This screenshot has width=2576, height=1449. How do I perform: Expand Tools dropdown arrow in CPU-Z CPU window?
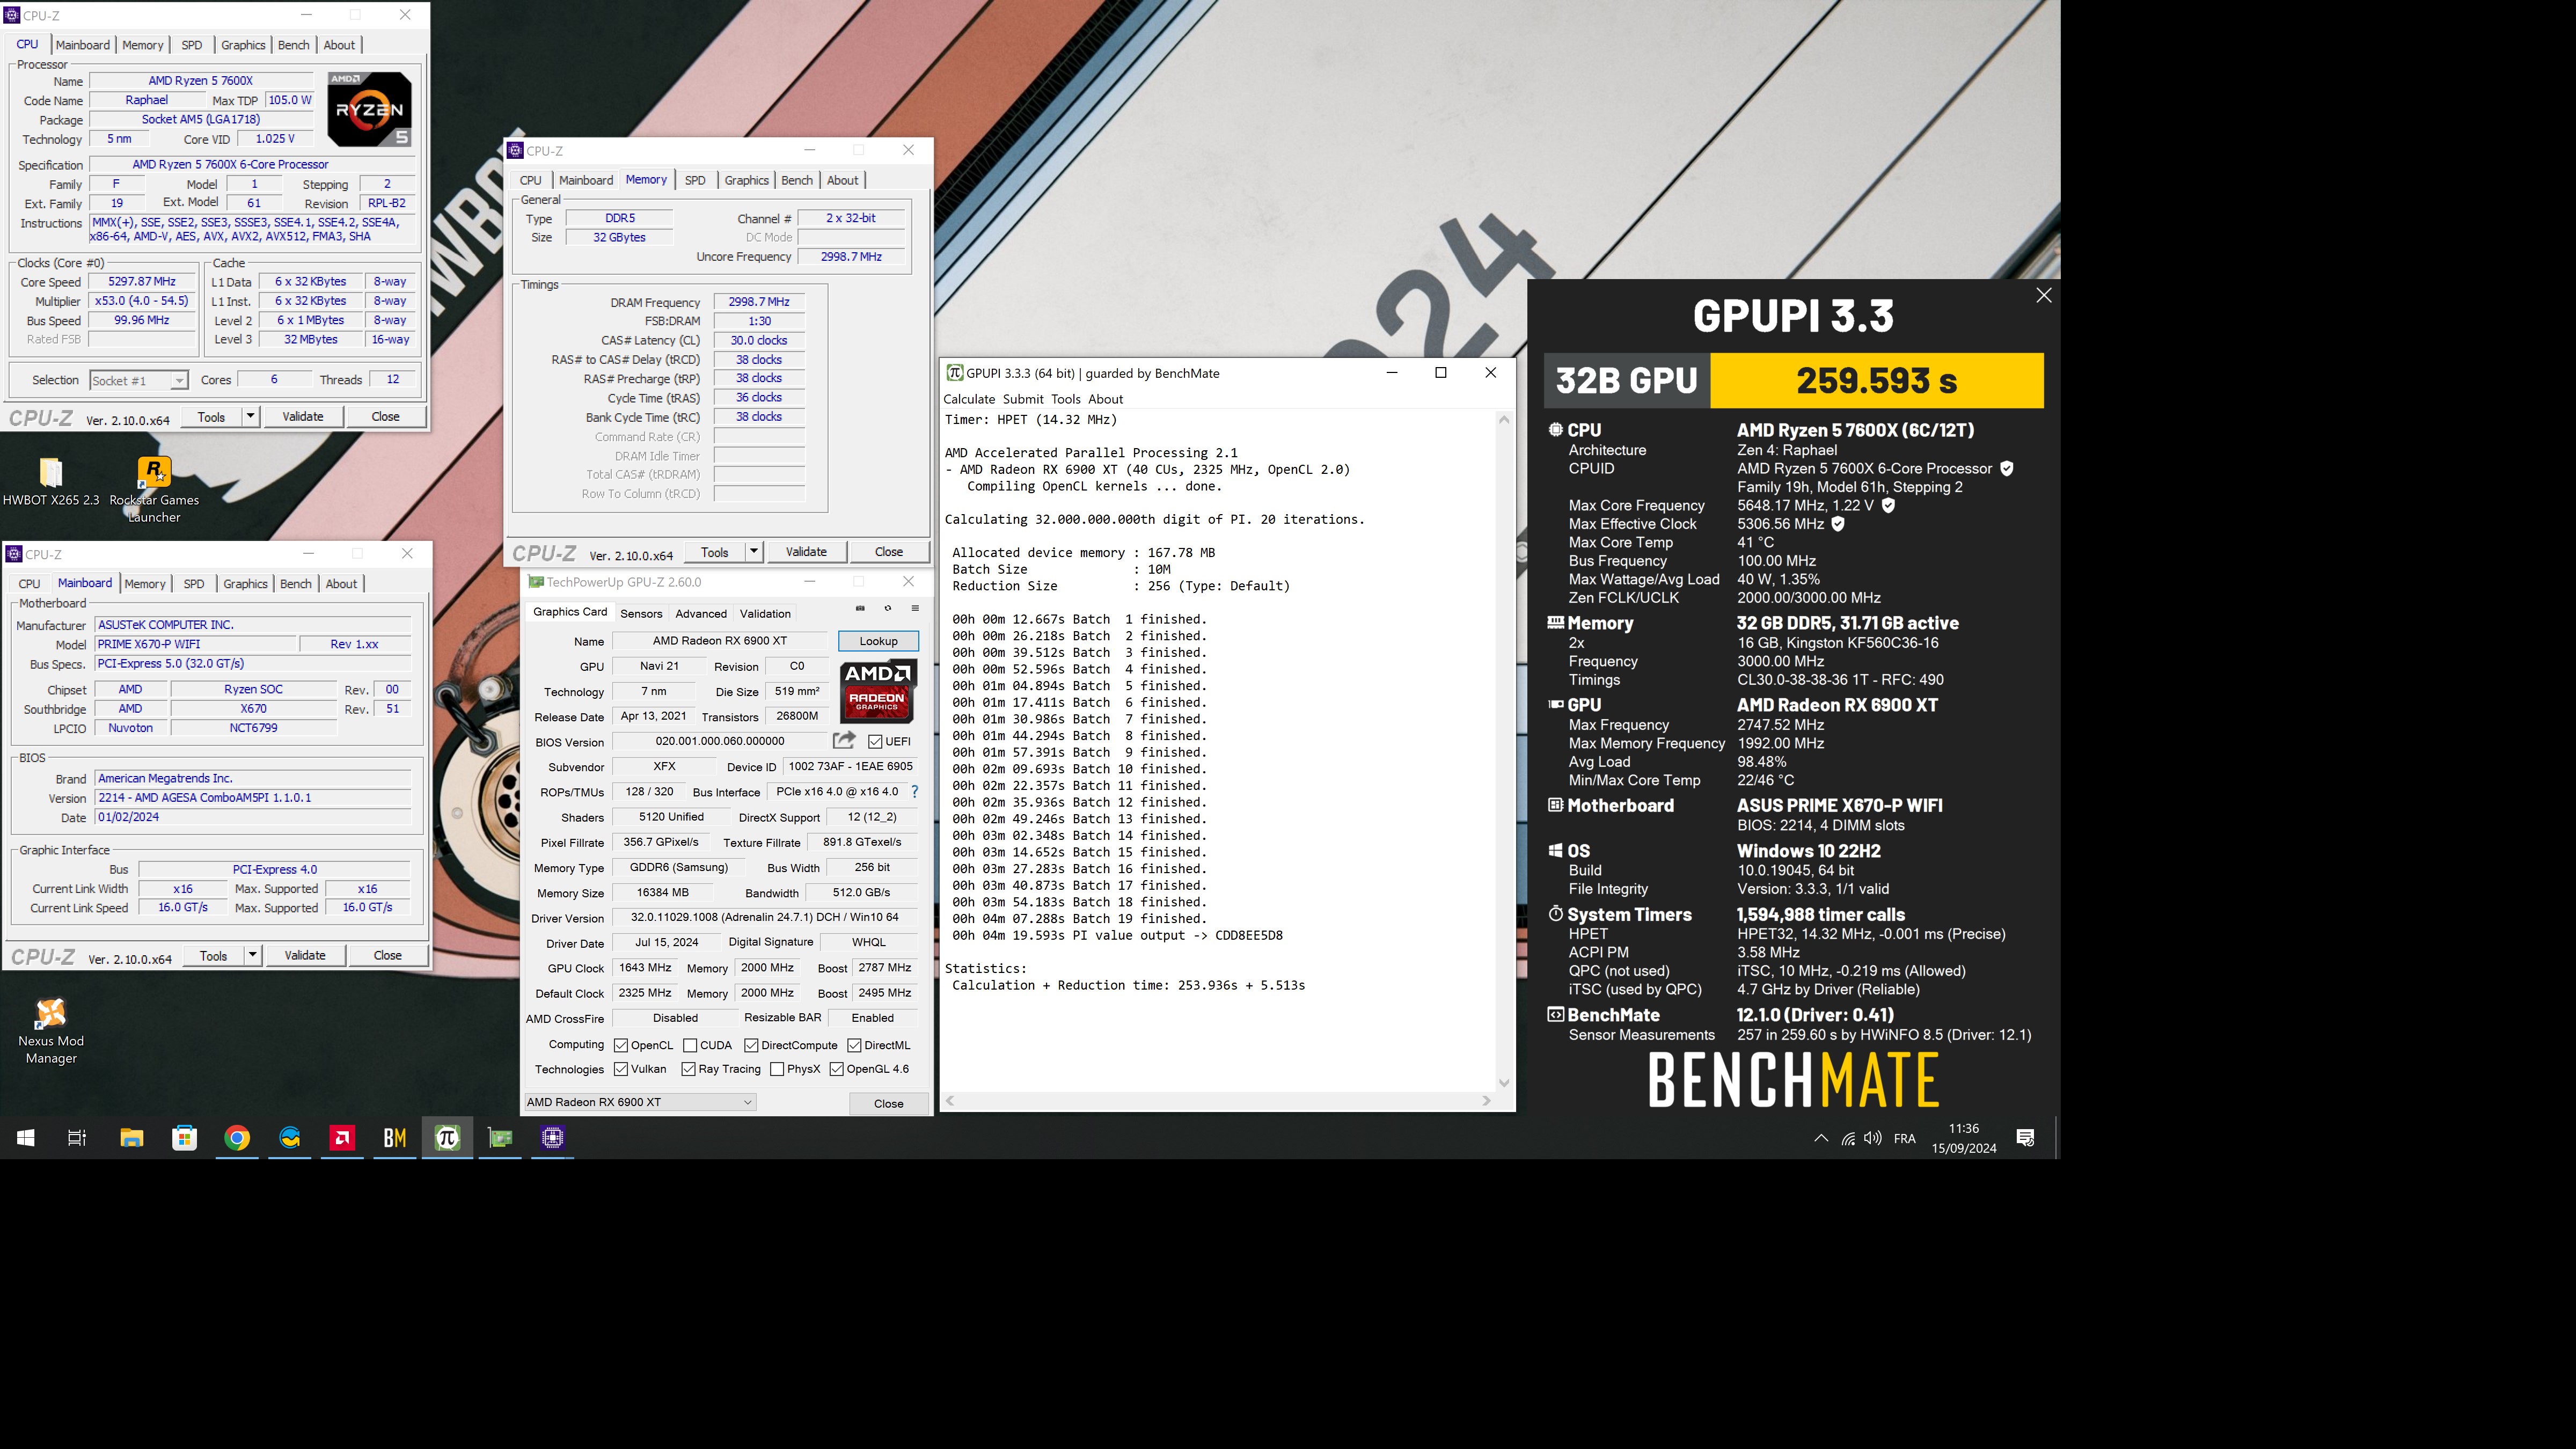point(250,416)
